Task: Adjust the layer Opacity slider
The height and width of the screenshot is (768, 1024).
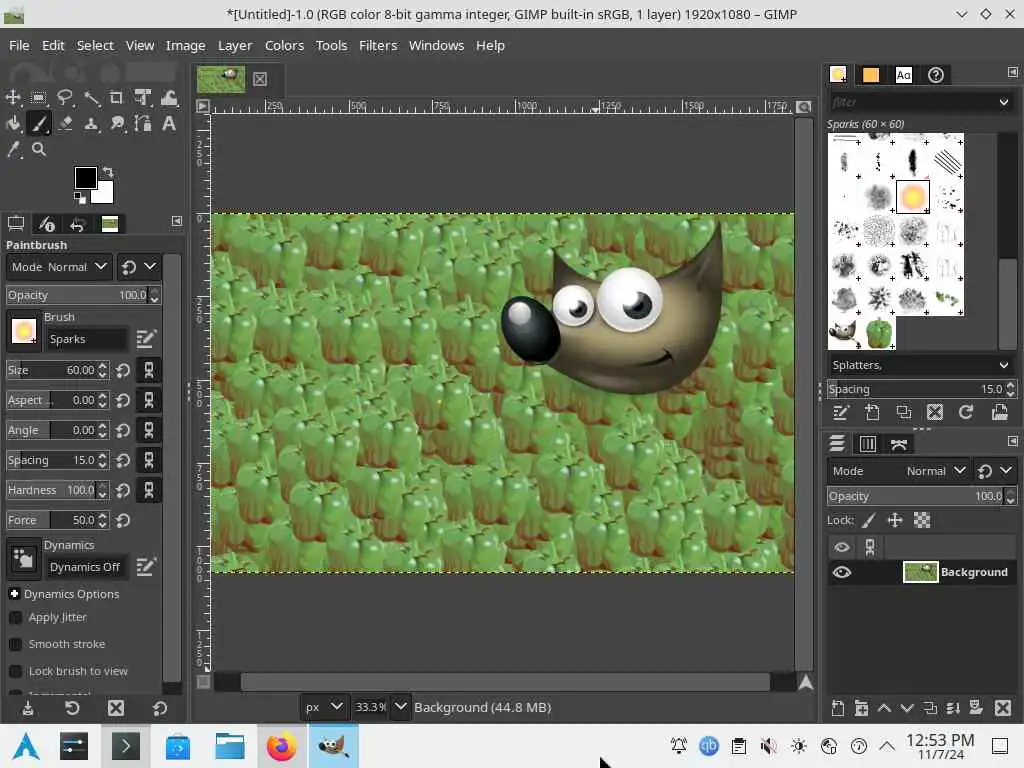Action: point(916,496)
